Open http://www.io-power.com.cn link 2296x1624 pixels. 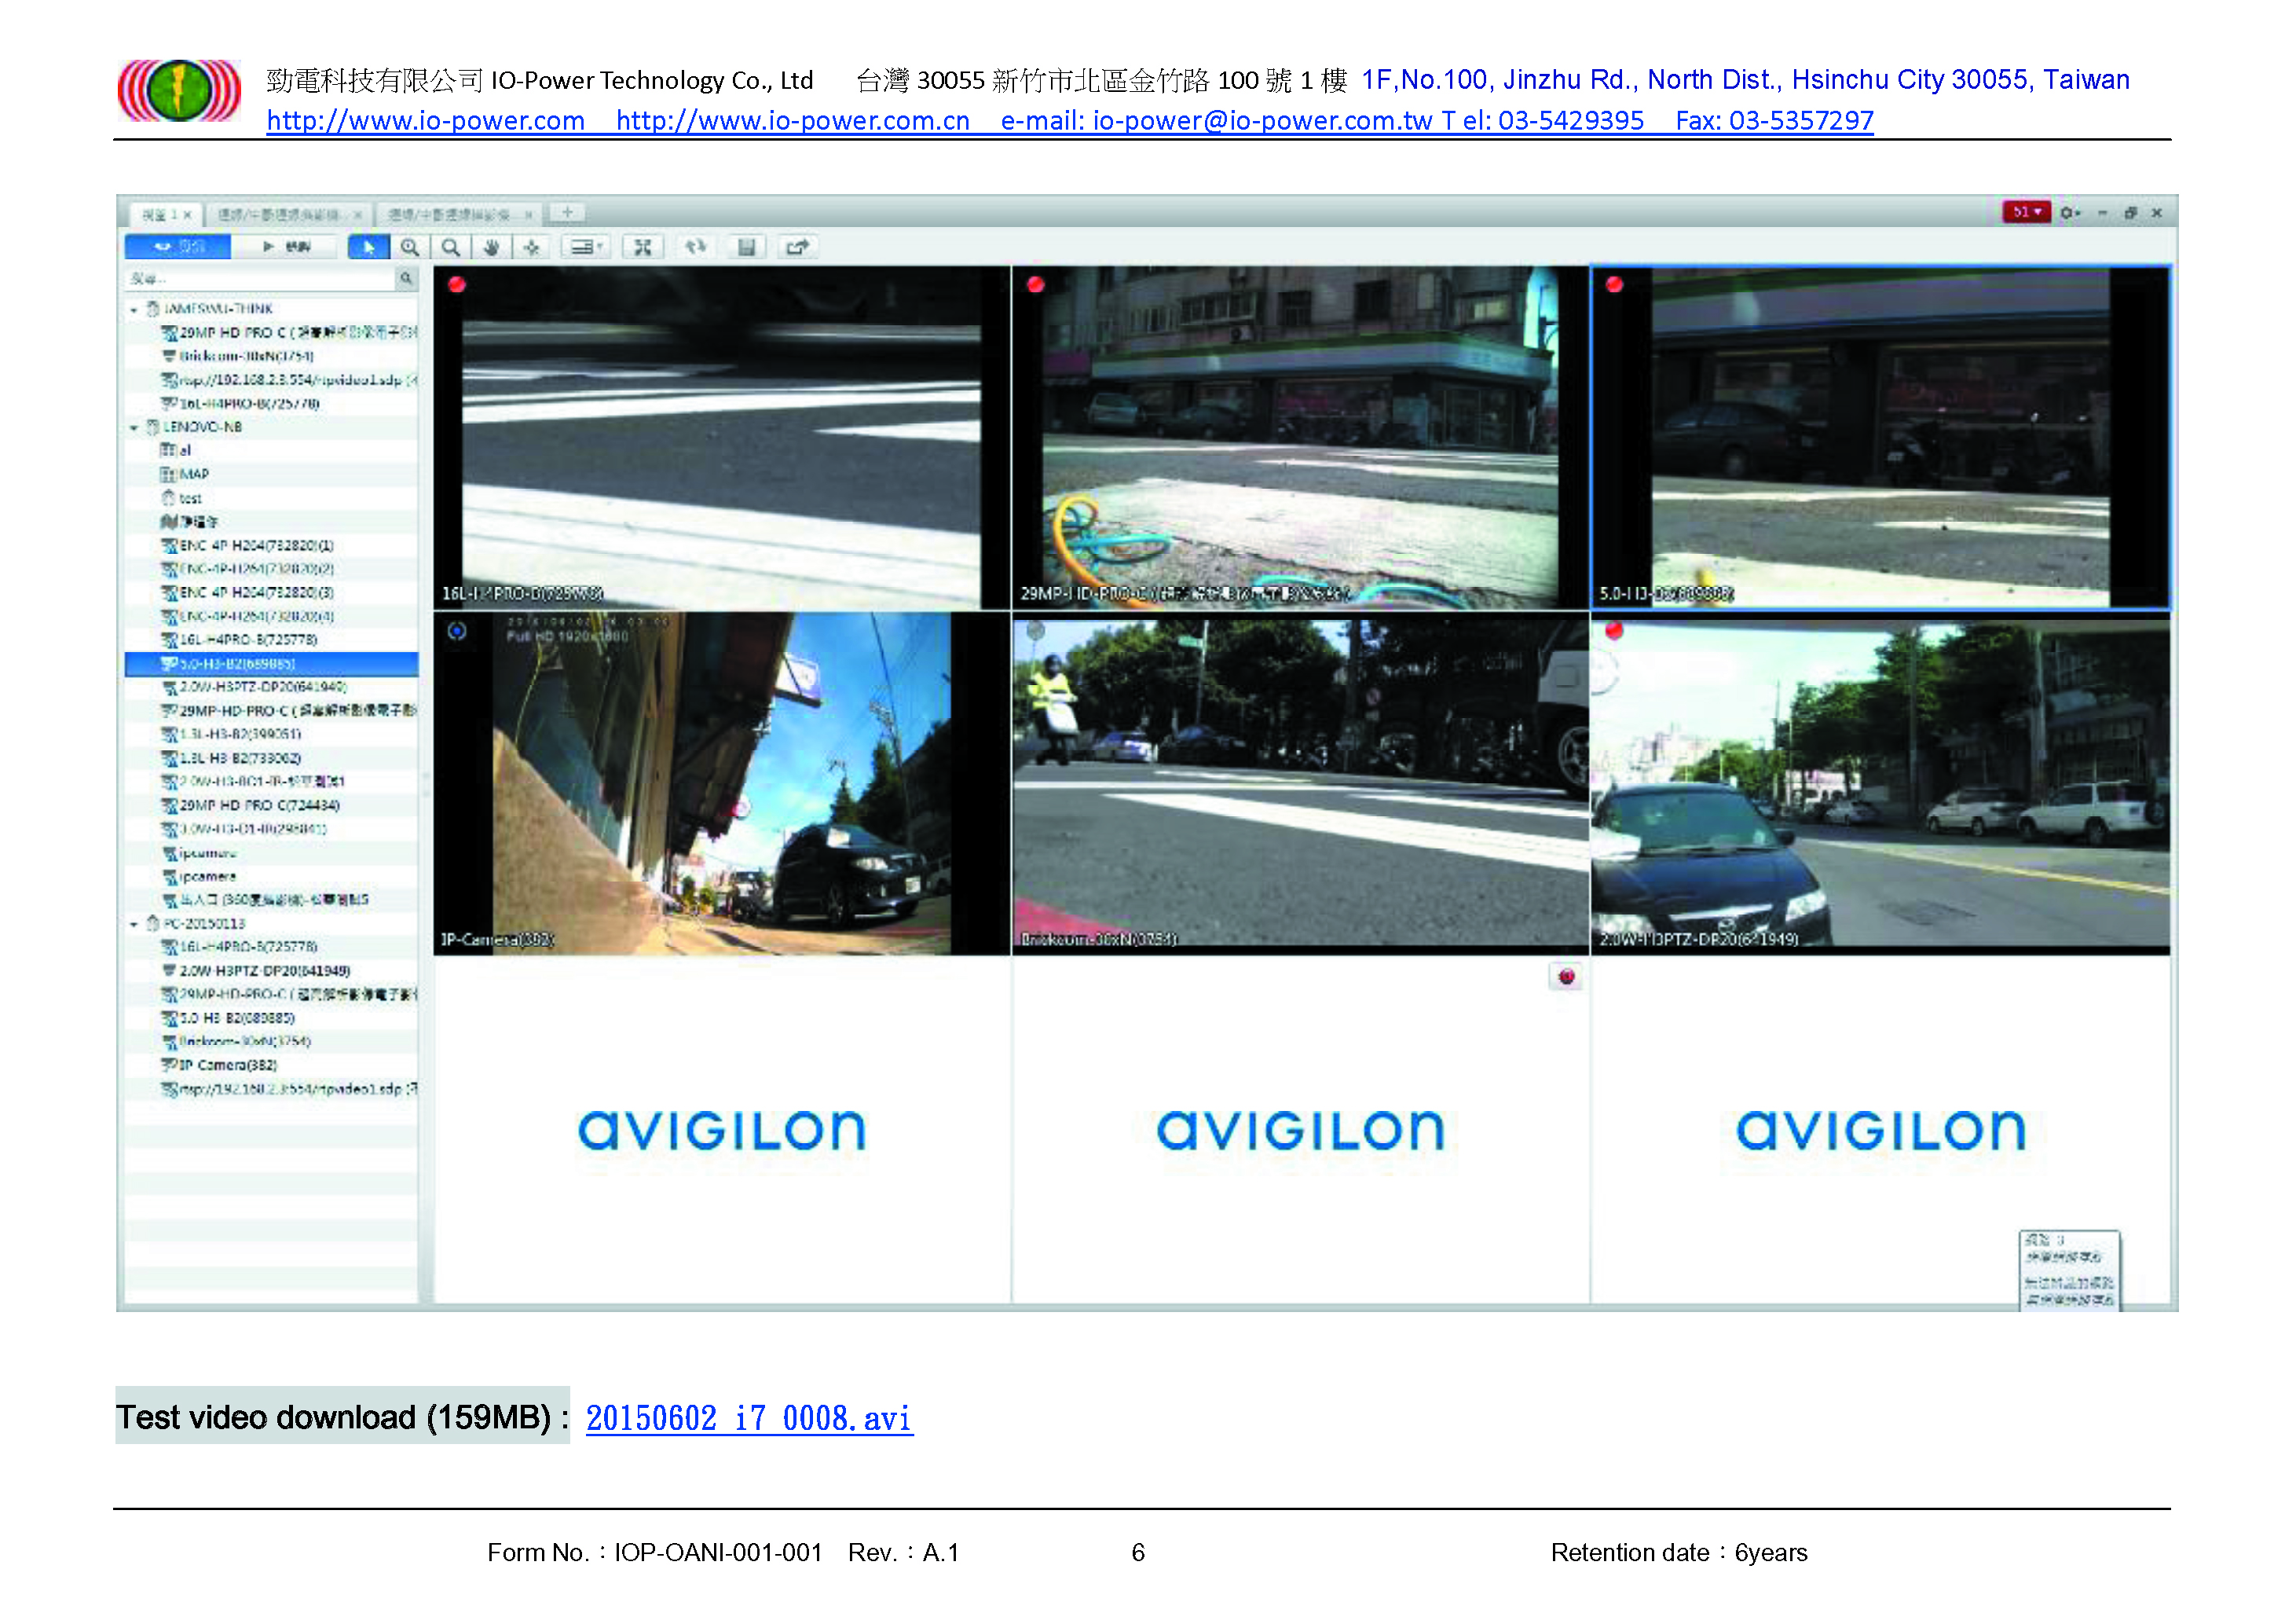coord(793,121)
